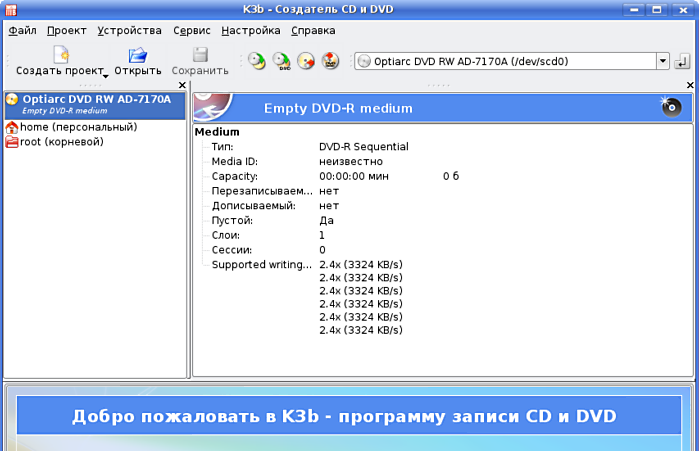Click the yellow disc icon of Optiarc drive entry
Image resolution: width=700 pixels, height=451 pixels.
pos(12,99)
